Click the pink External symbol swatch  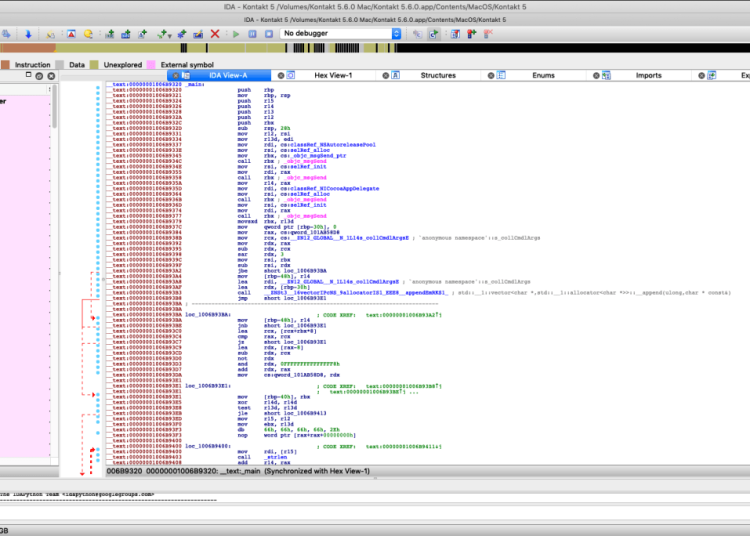pos(151,64)
